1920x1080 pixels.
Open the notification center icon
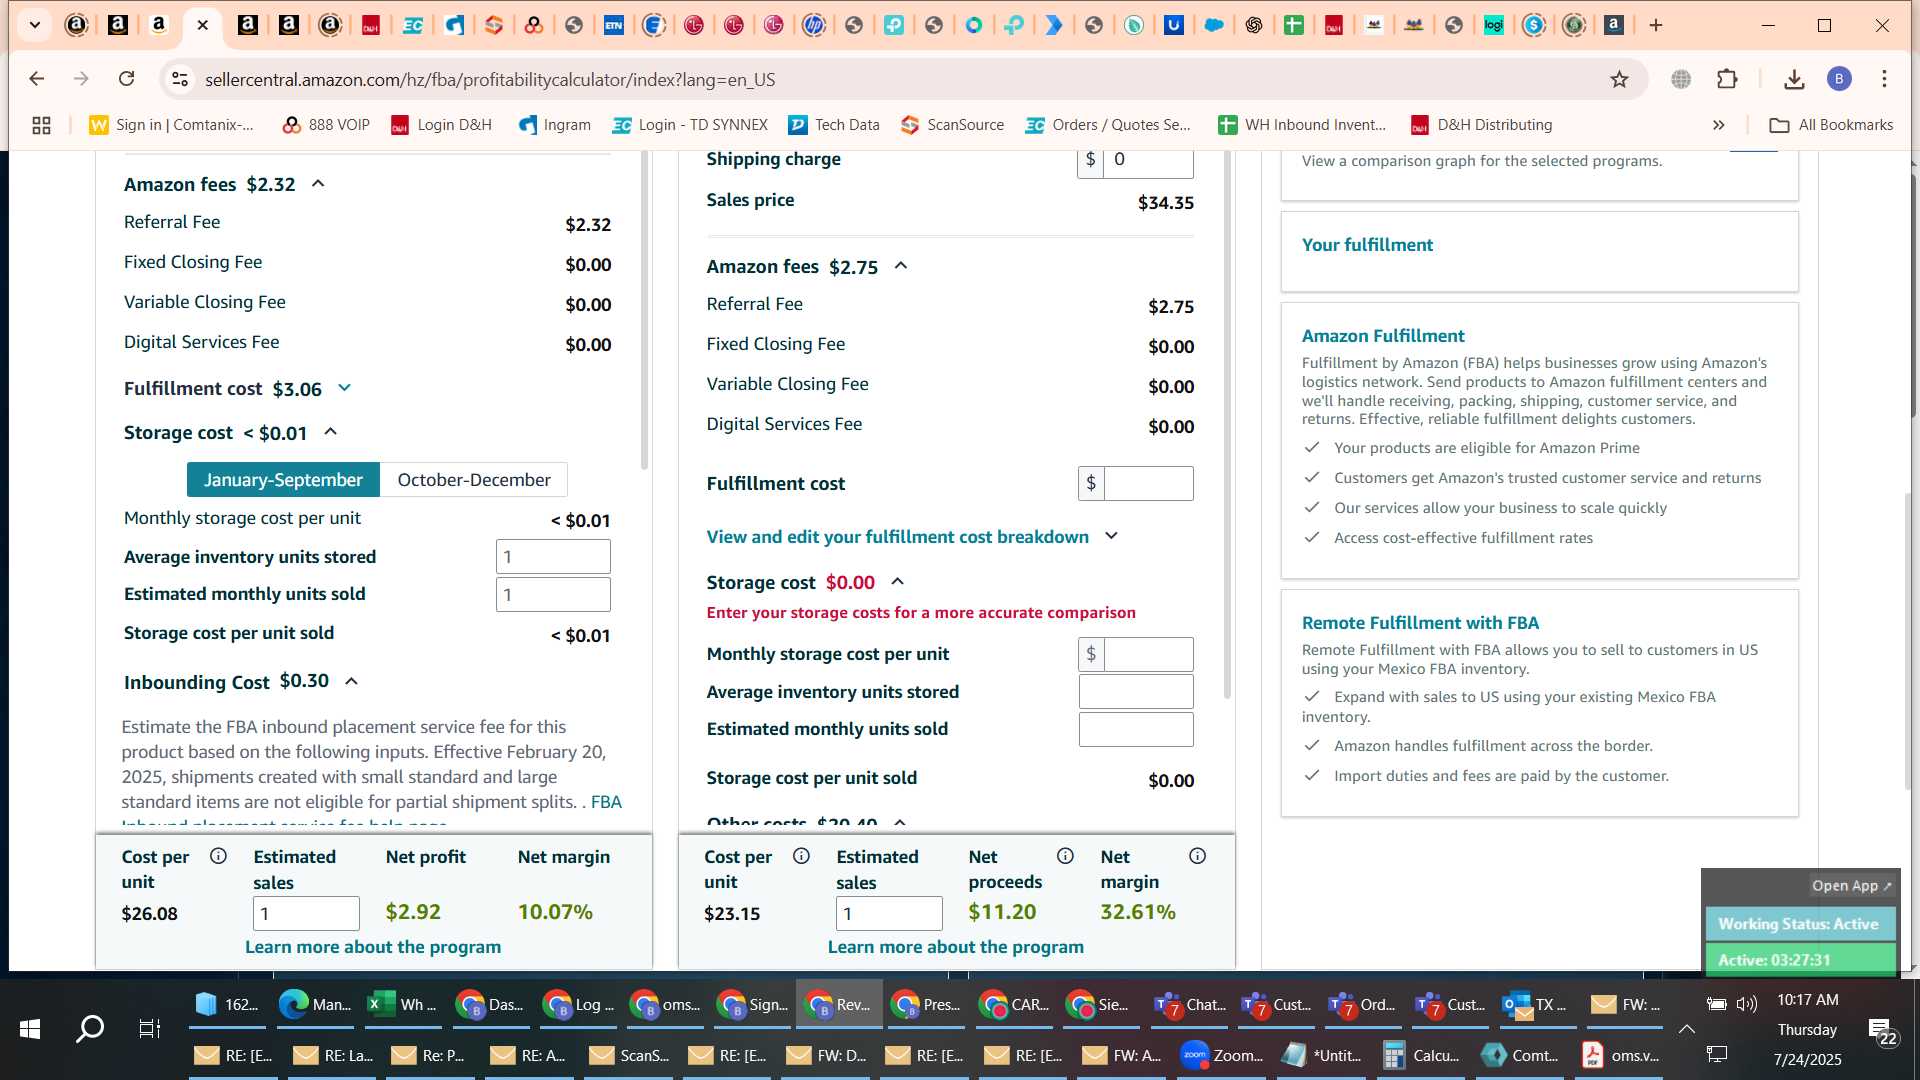(x=1880, y=1031)
